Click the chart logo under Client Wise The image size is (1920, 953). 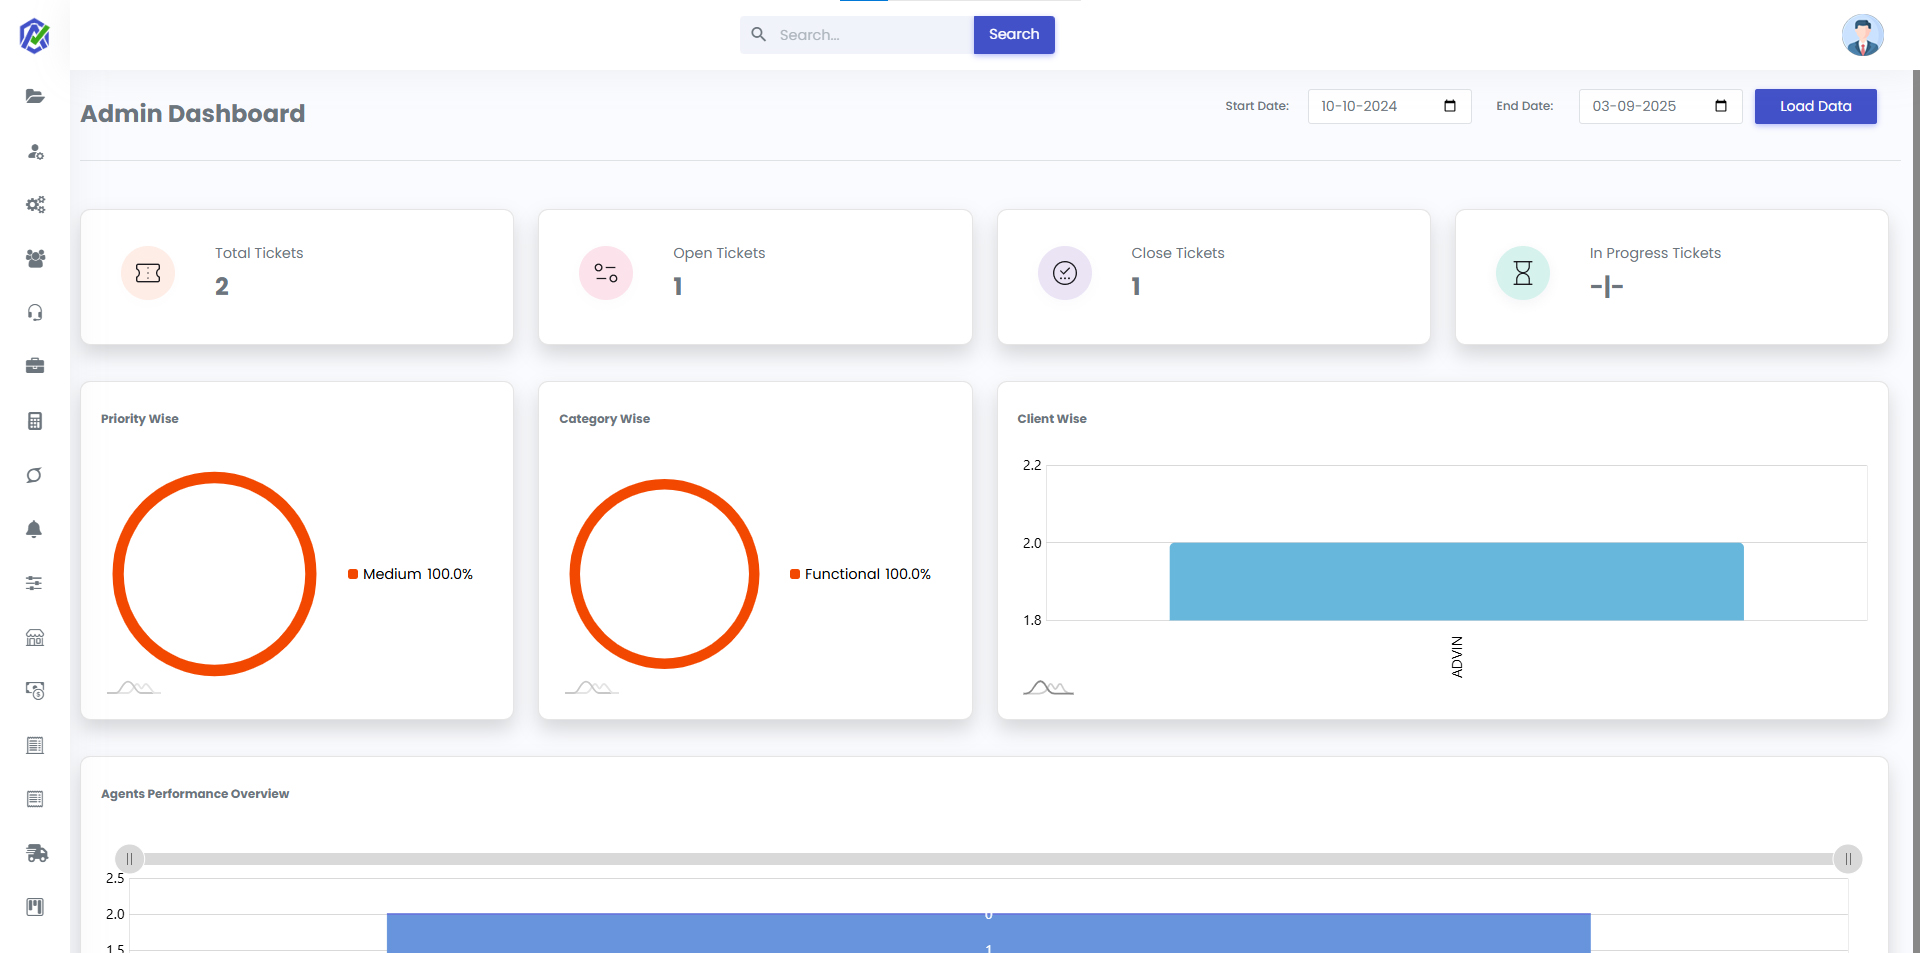coord(1048,687)
